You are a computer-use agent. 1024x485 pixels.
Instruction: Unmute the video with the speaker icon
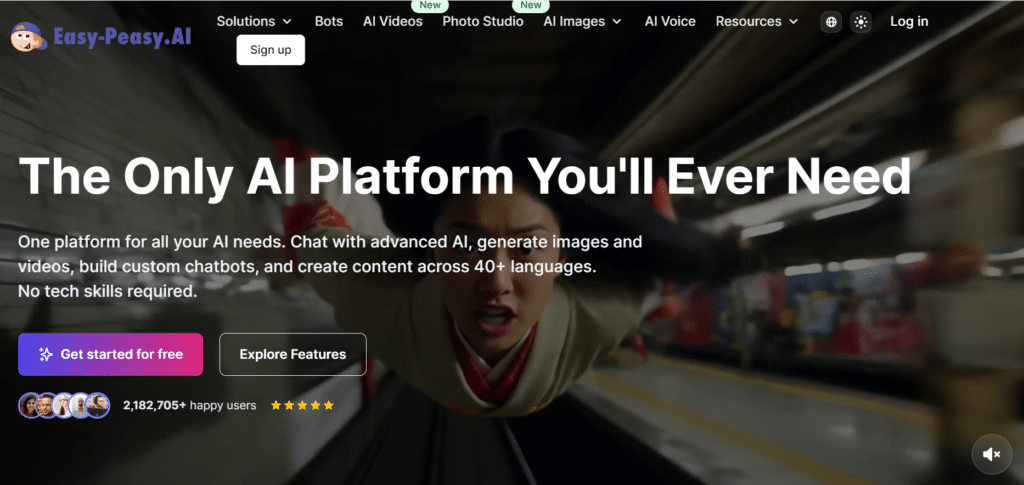point(991,454)
